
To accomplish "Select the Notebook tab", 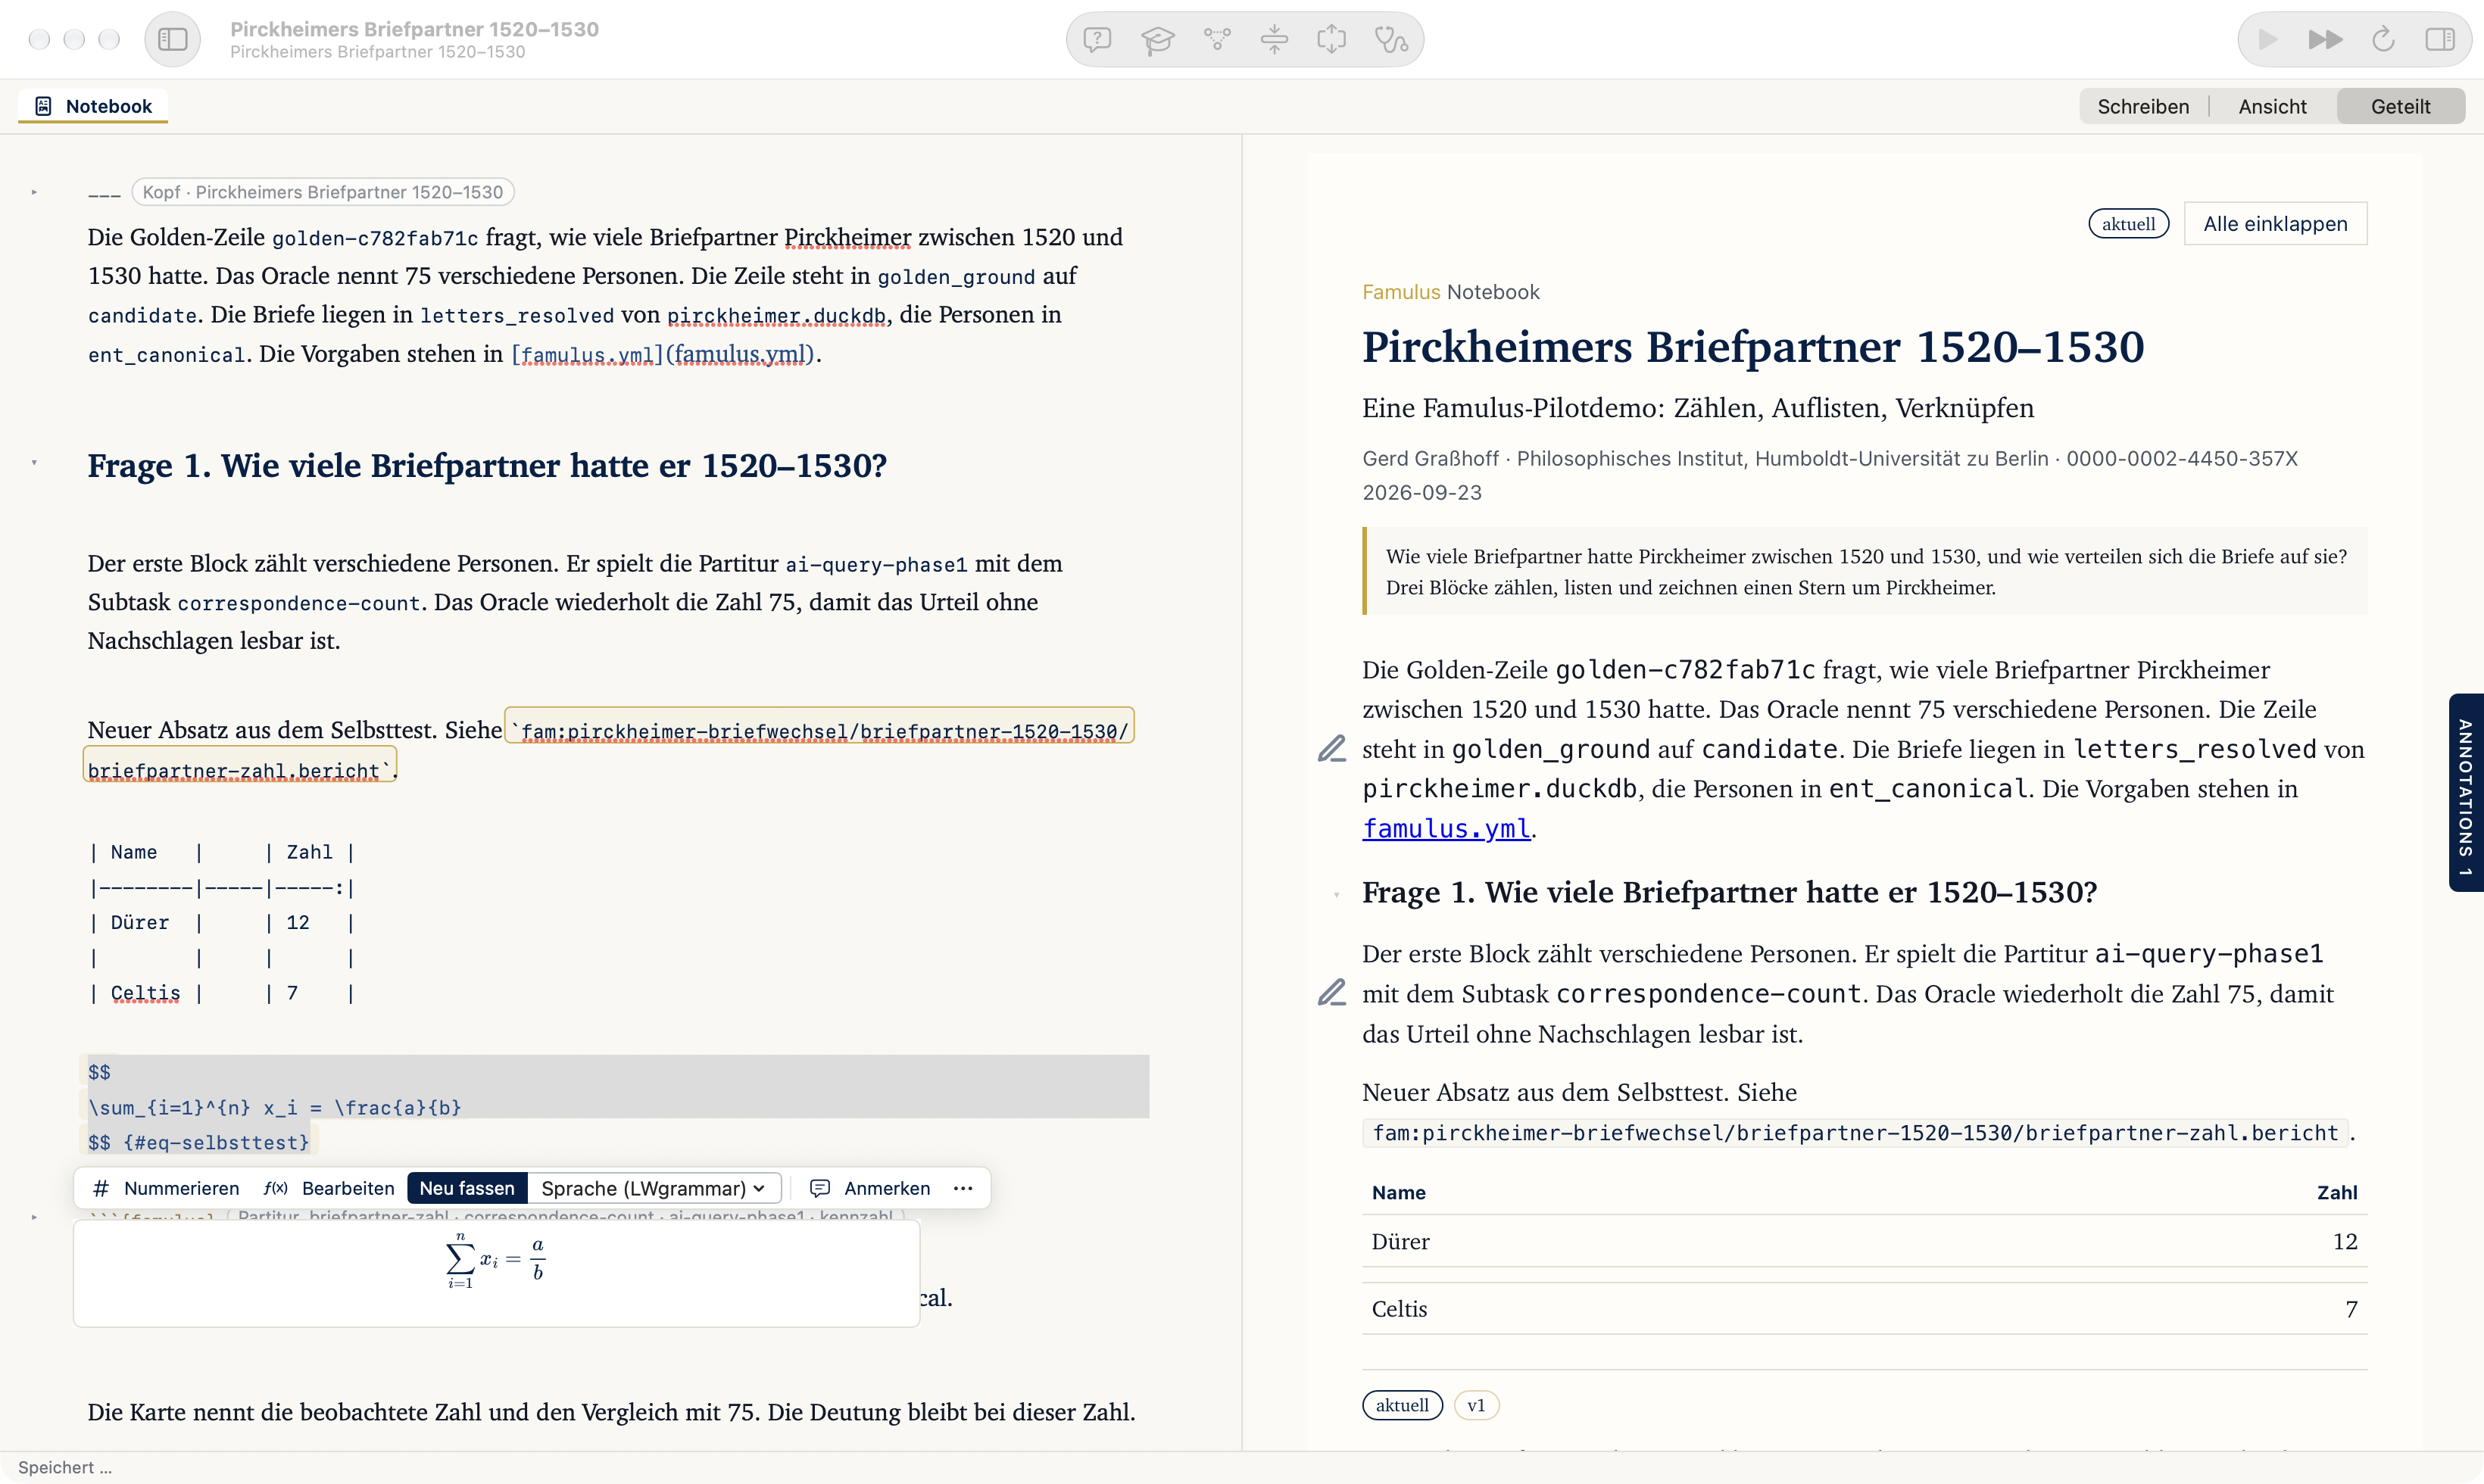I will (x=93, y=106).
